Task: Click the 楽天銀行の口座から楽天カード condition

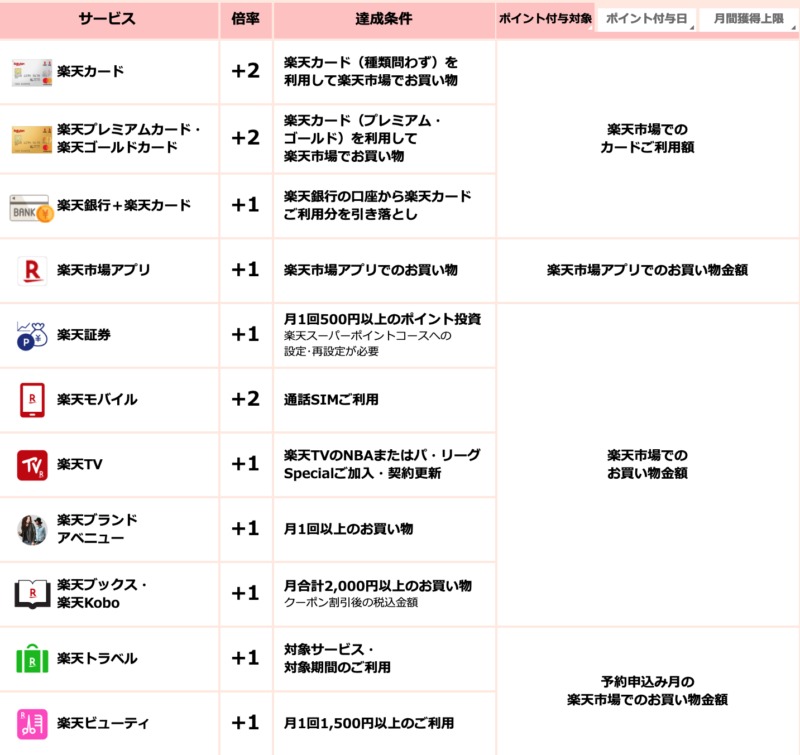Action: 378,205
